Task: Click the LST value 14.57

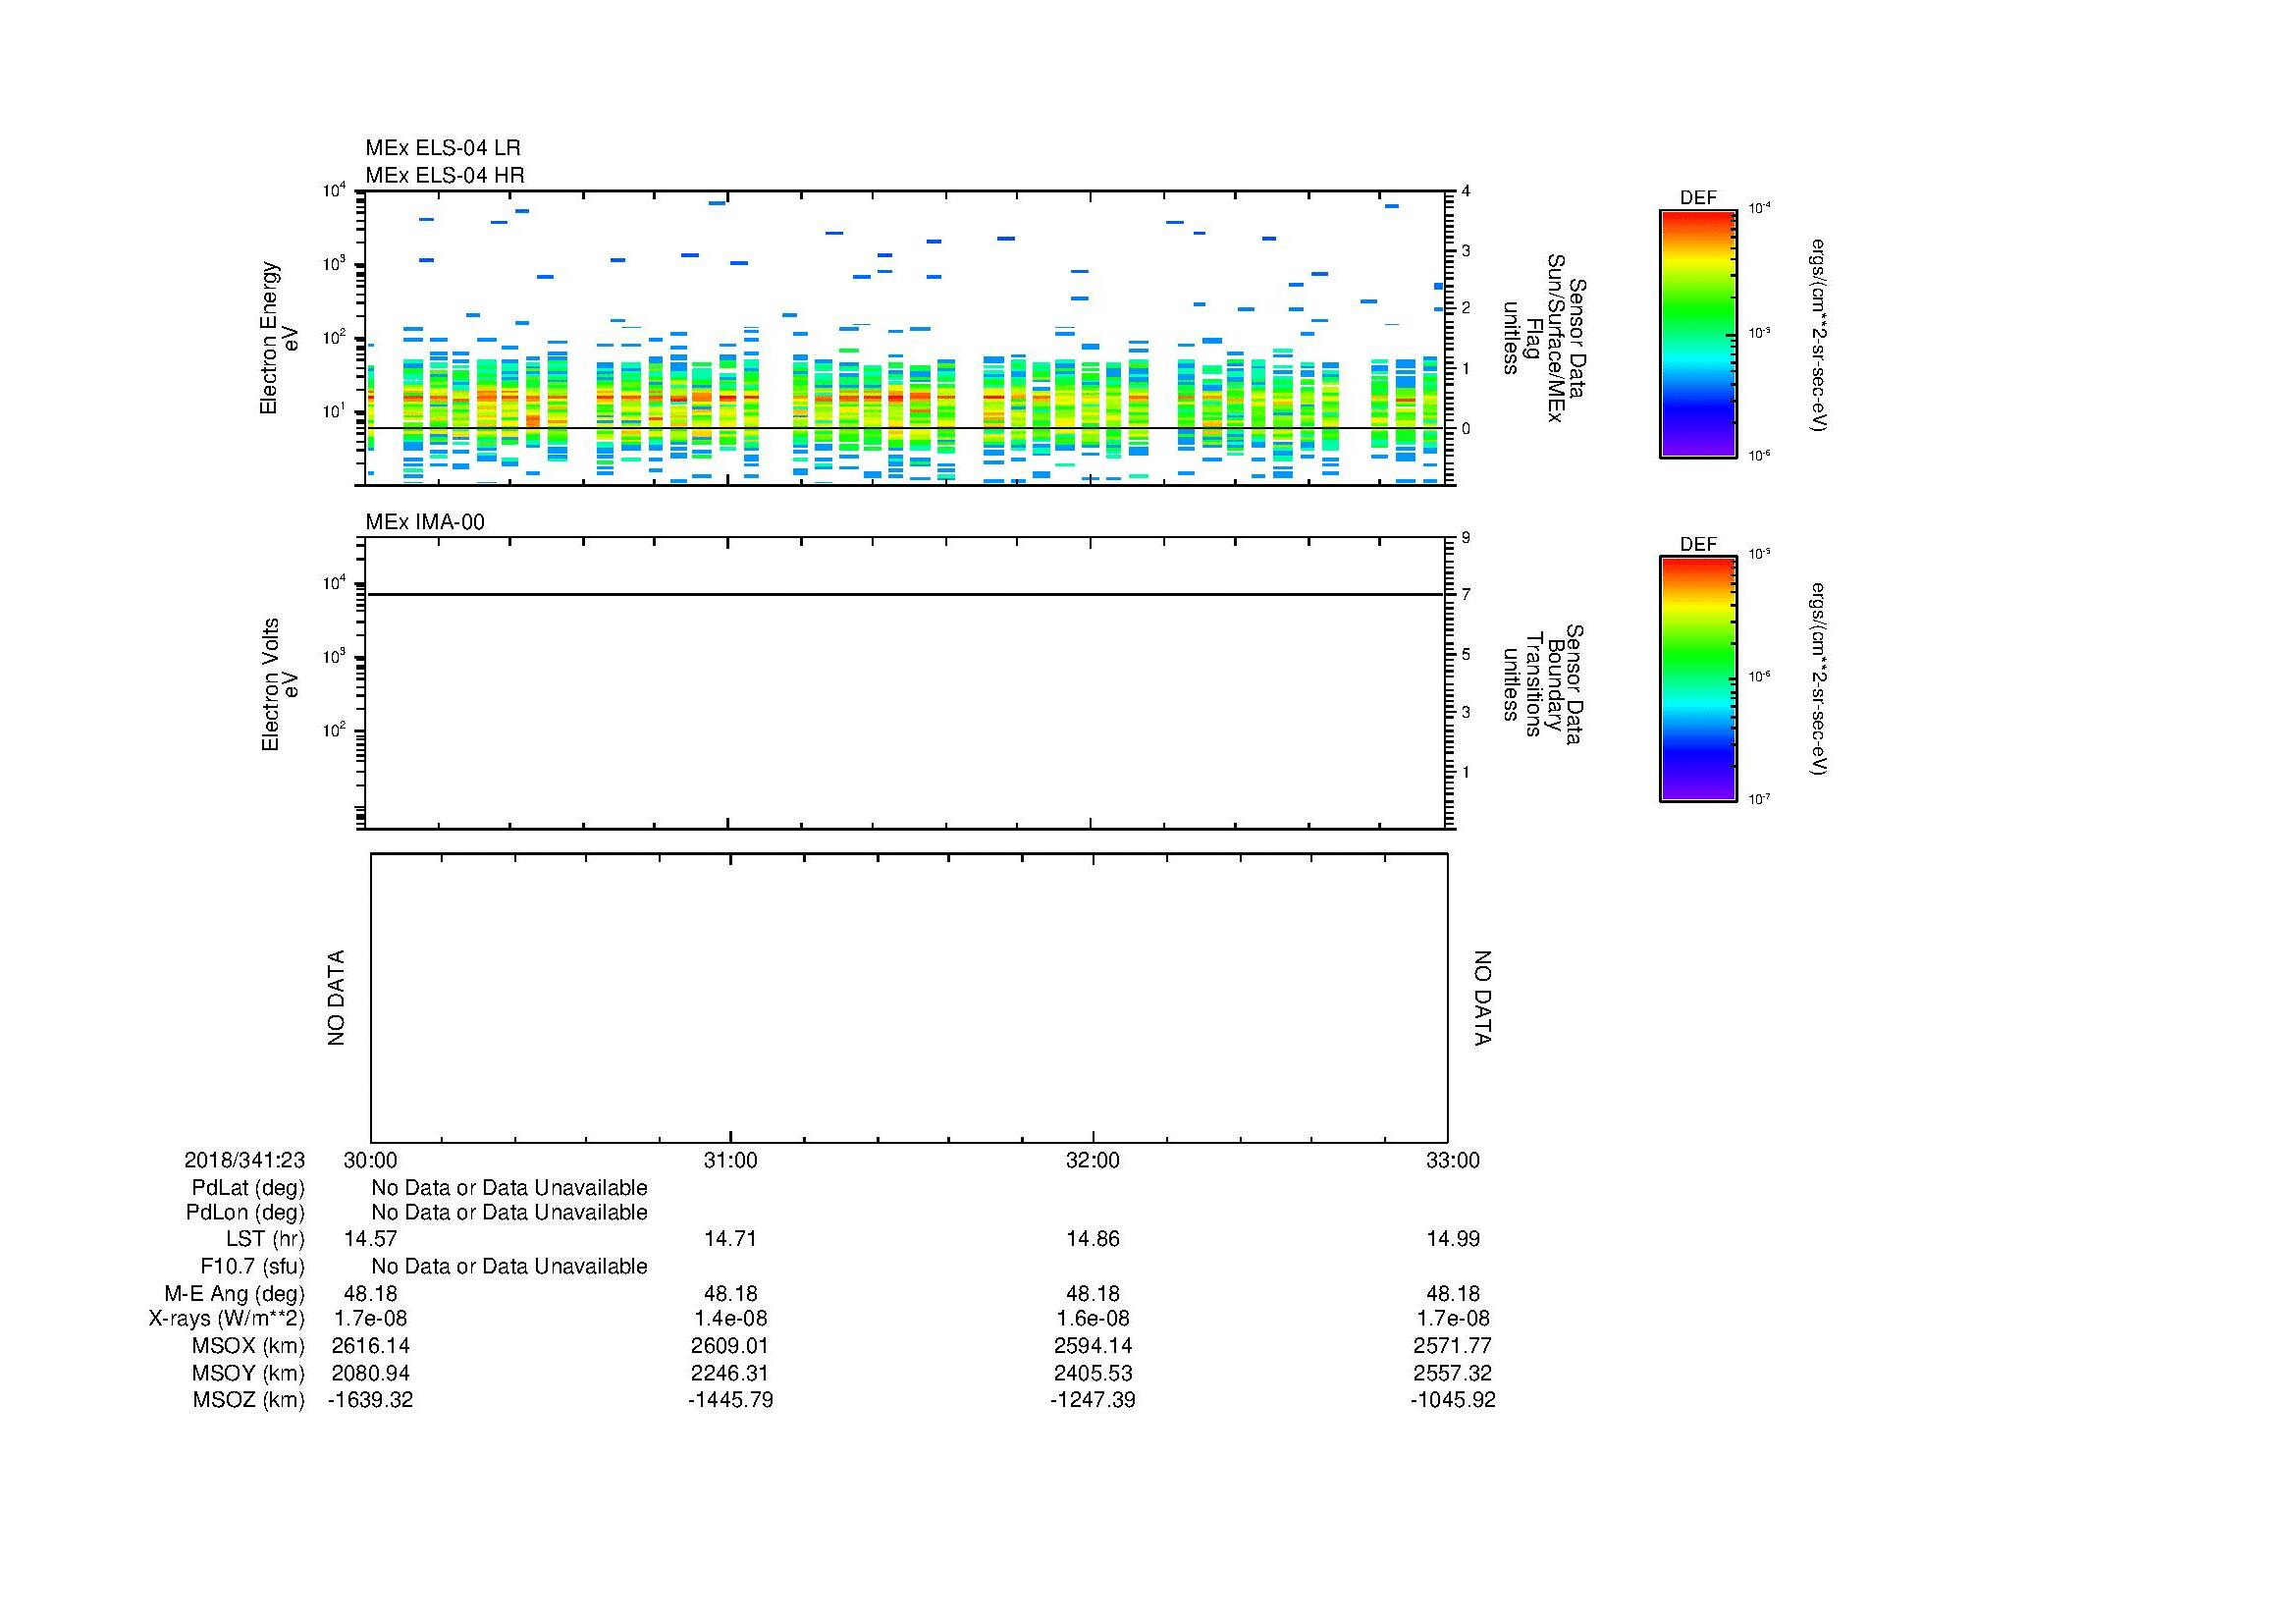Action: [x=370, y=1239]
